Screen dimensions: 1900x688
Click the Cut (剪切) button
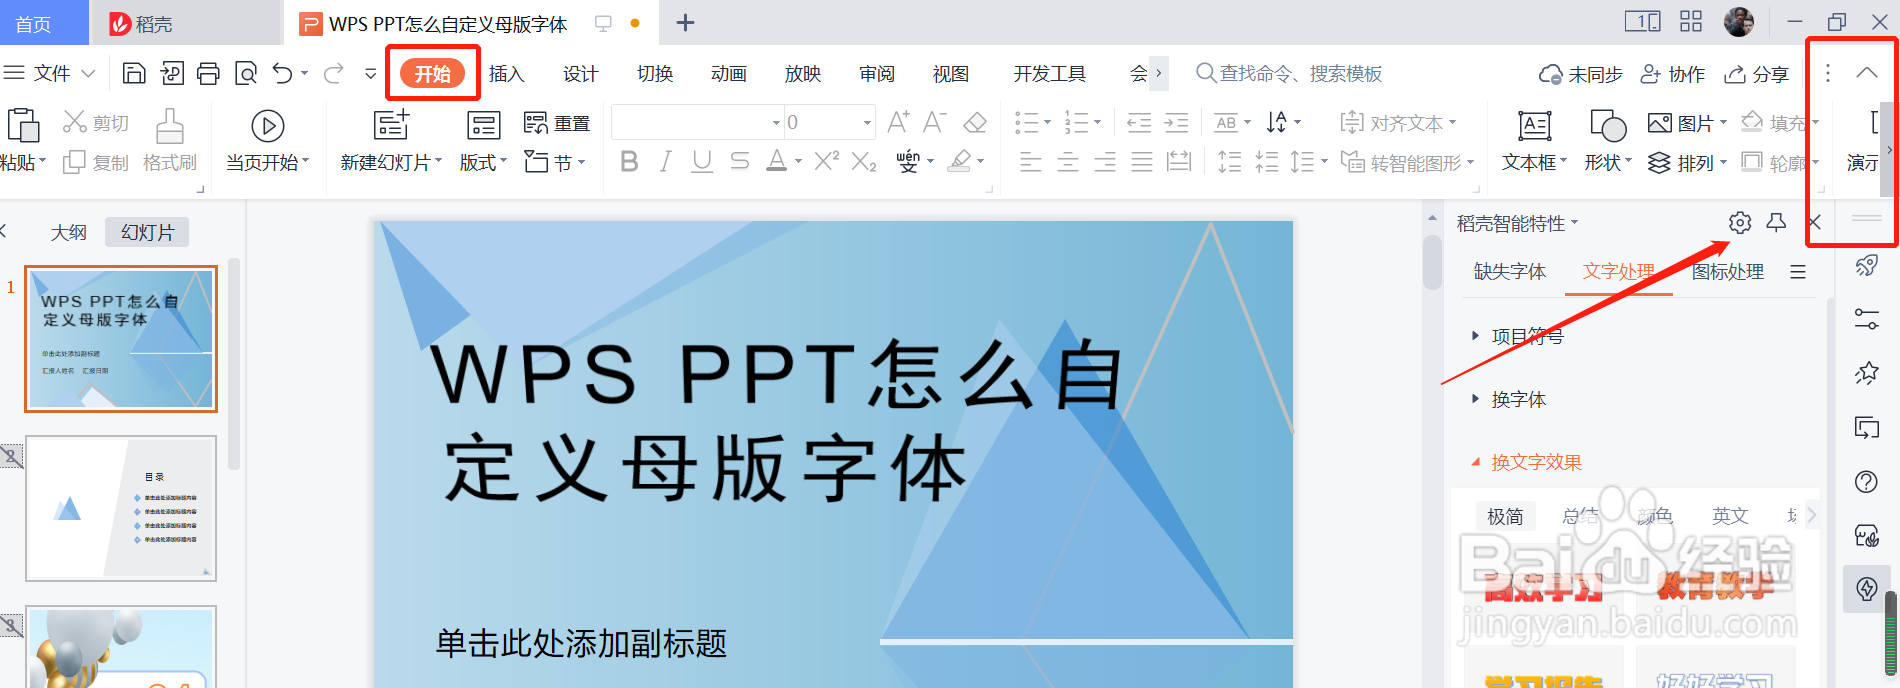[x=96, y=123]
